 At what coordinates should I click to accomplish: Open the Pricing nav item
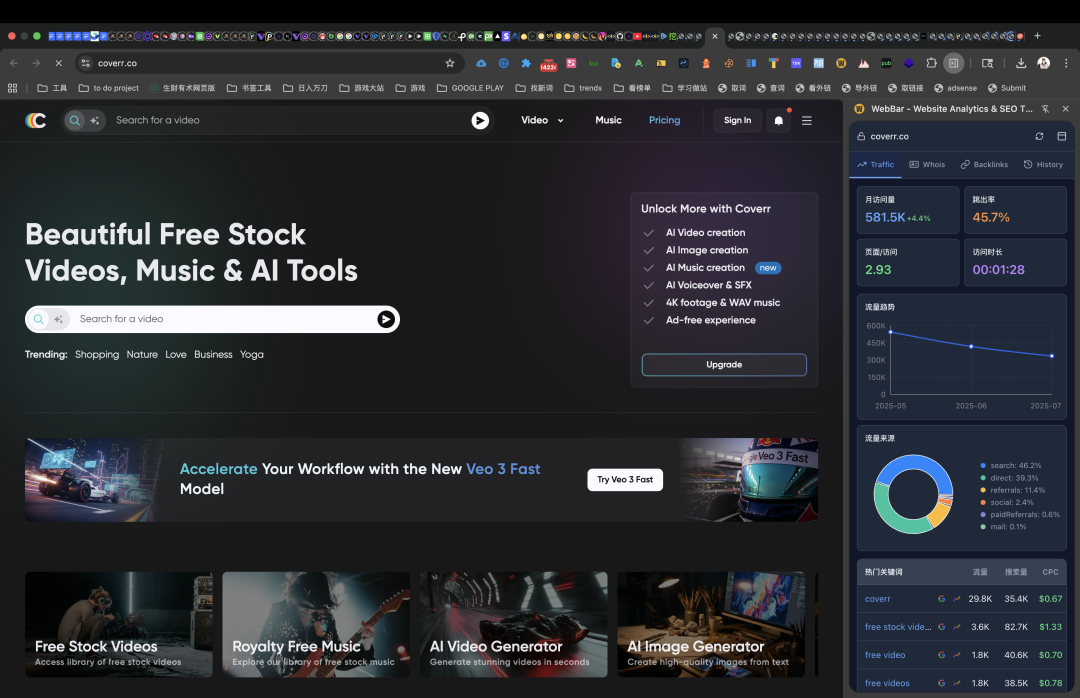coord(665,121)
